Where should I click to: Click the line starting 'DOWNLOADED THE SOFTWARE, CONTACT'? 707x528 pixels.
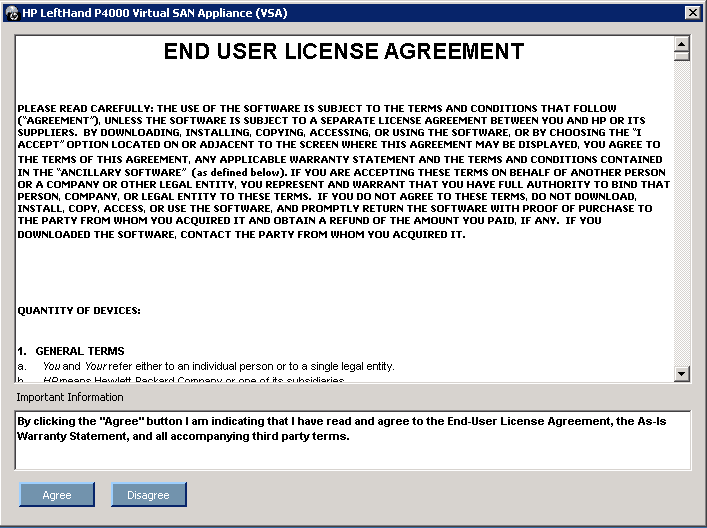[x=241, y=234]
